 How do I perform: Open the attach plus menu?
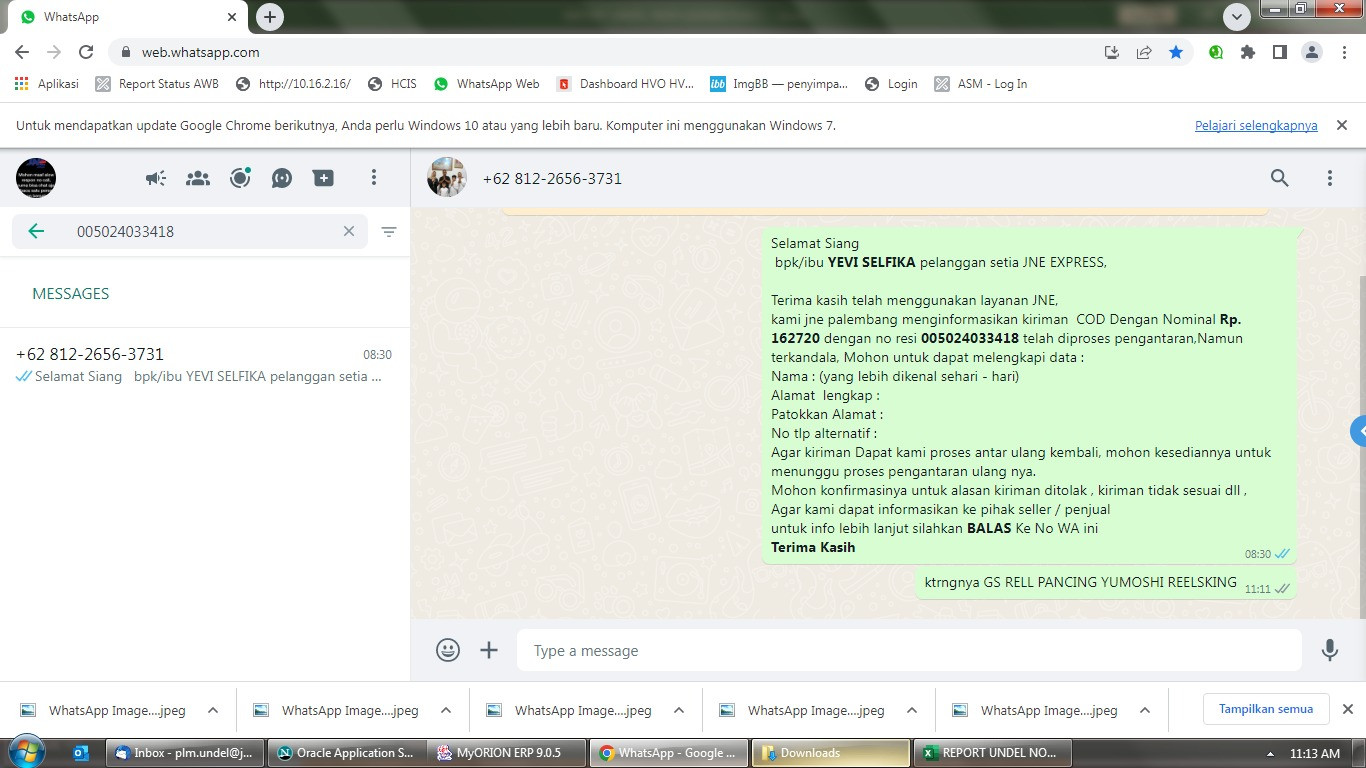489,650
